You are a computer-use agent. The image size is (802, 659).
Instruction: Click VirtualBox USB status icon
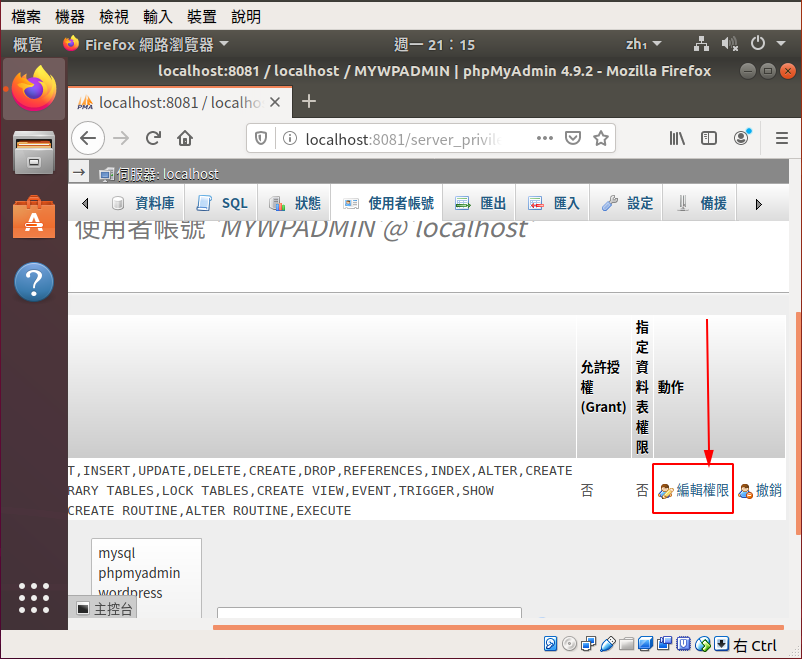(607, 644)
